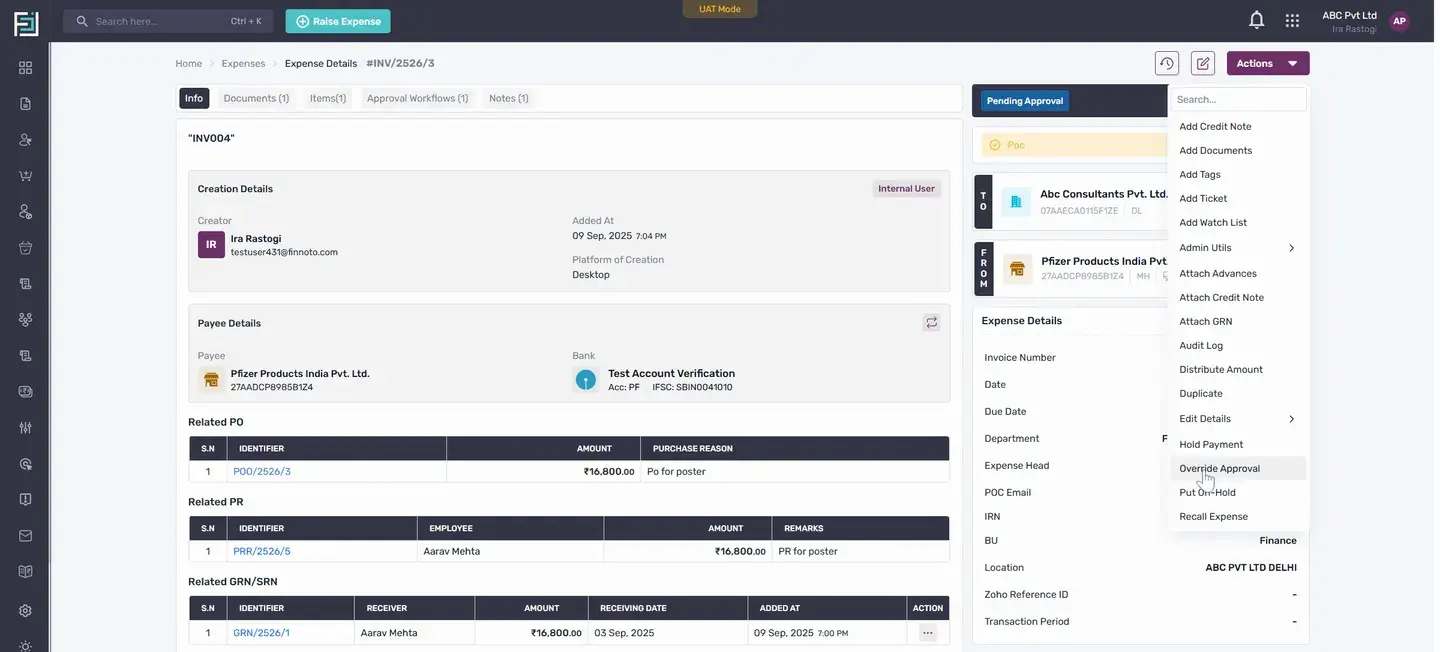Select Put On-Hold option
Screen dimensions: 1440x652
(x=1238, y=493)
